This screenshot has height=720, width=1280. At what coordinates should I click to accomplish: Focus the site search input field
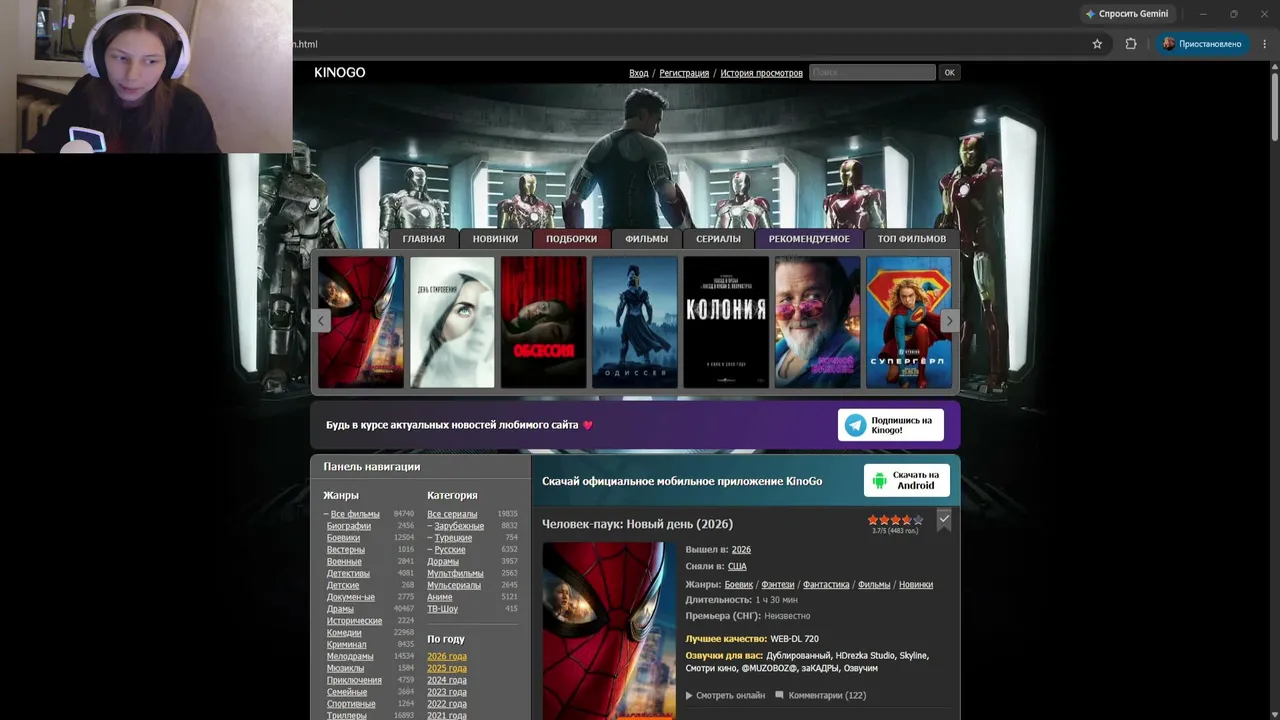tap(872, 72)
